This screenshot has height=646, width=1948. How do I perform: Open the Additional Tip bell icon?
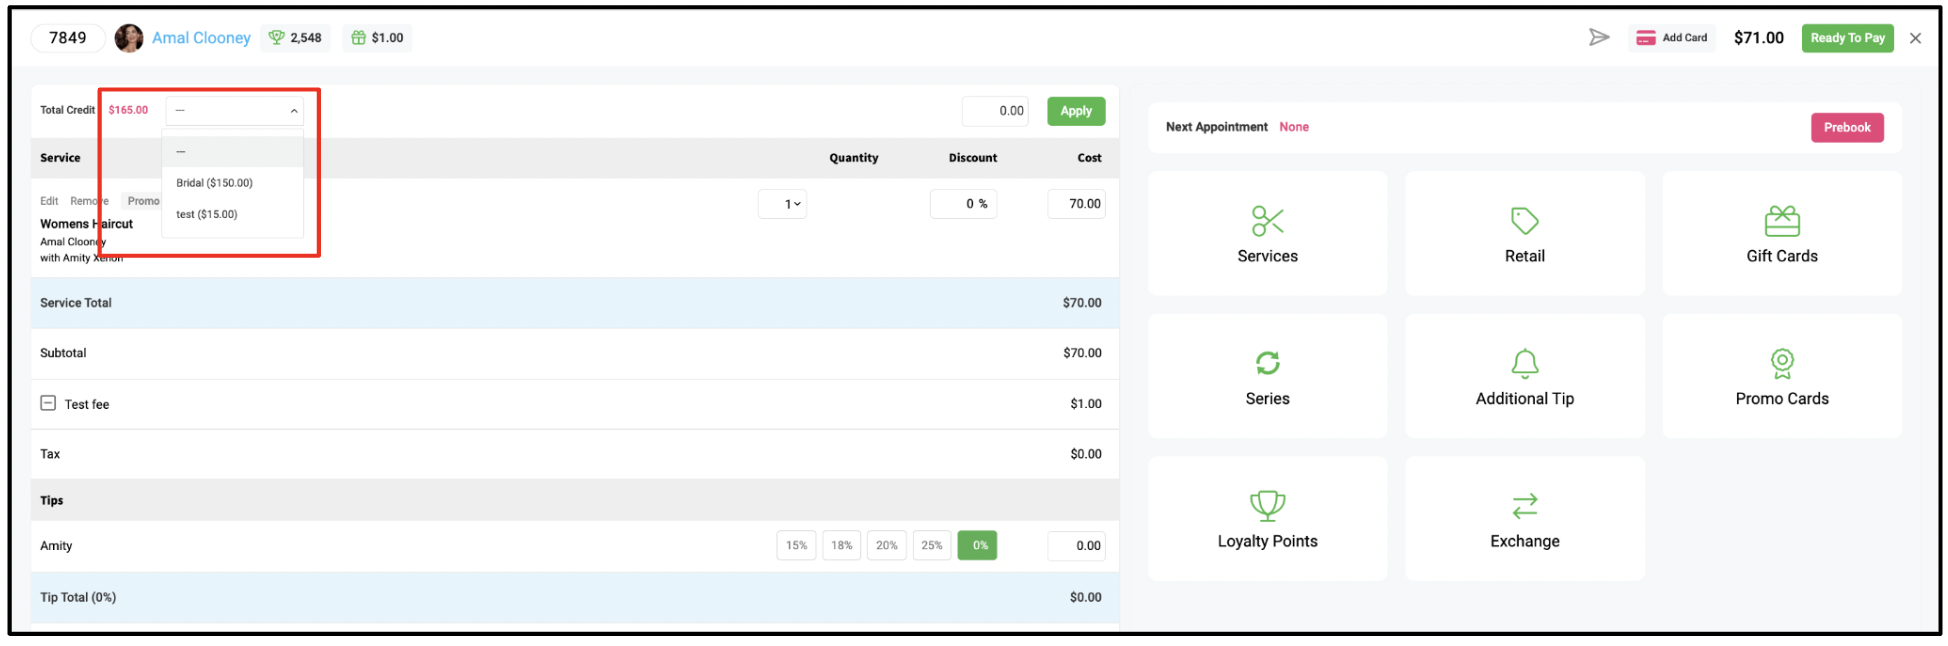pyautogui.click(x=1524, y=363)
